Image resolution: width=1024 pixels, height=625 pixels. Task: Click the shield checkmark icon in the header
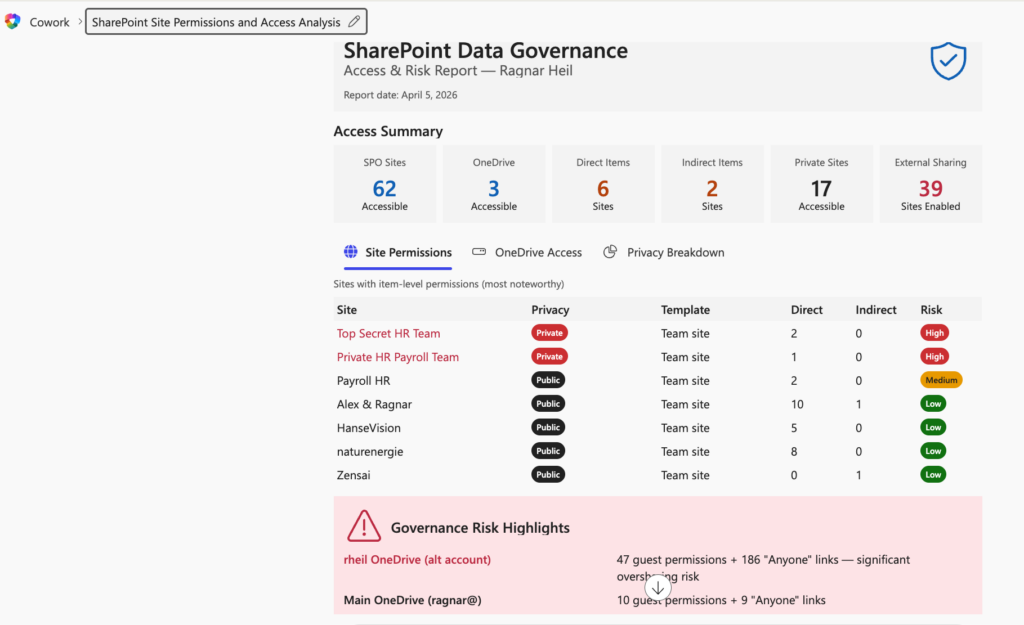click(x=947, y=61)
